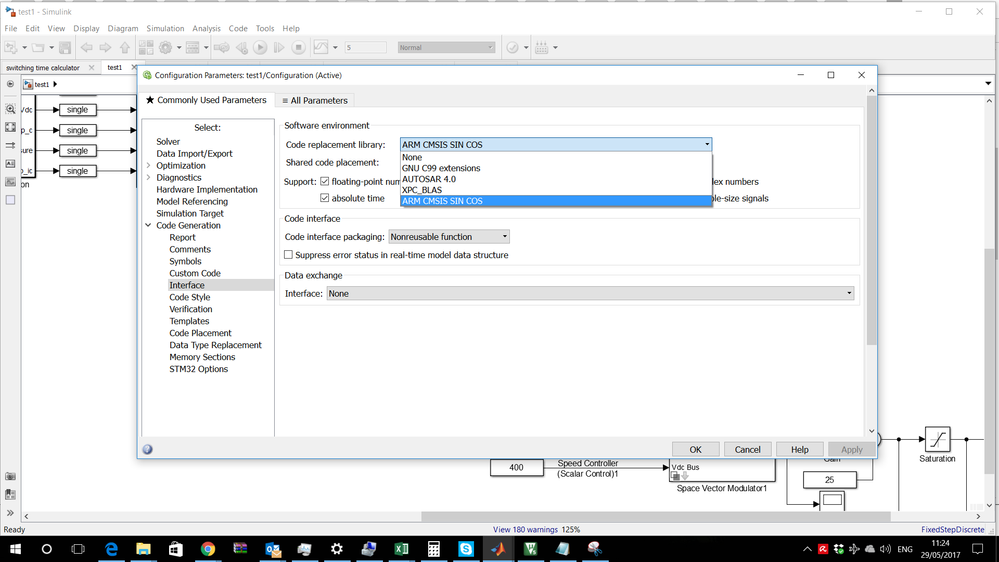Click FixedStepDiscrete solver link
The height and width of the screenshot is (562, 999).
[x=952, y=530]
